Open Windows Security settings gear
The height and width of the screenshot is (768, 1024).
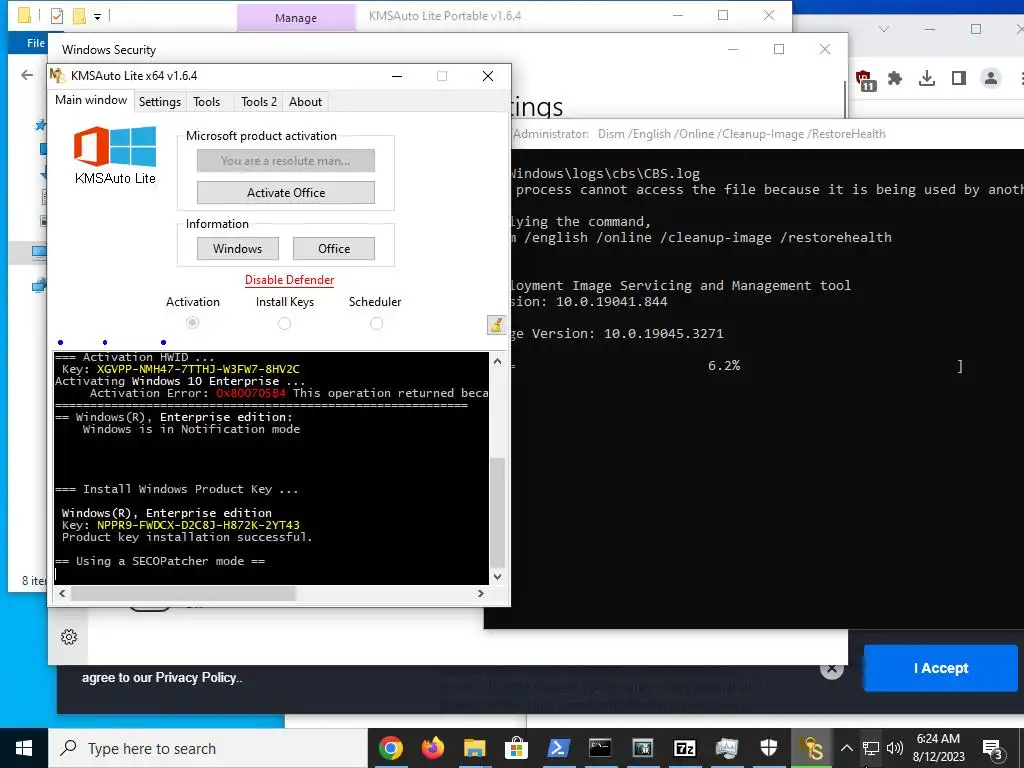(69, 637)
